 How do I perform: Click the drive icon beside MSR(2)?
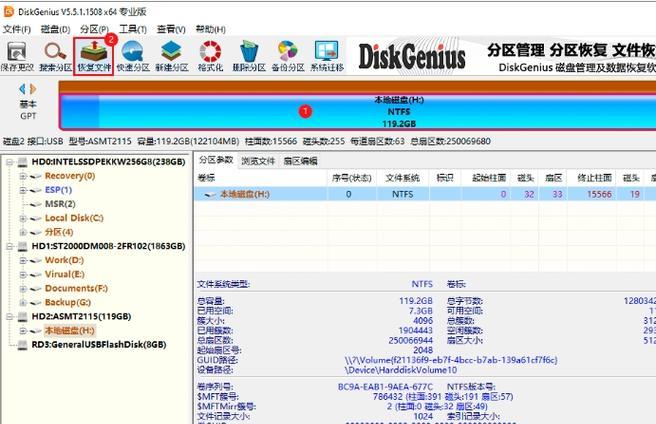pyautogui.click(x=36, y=204)
